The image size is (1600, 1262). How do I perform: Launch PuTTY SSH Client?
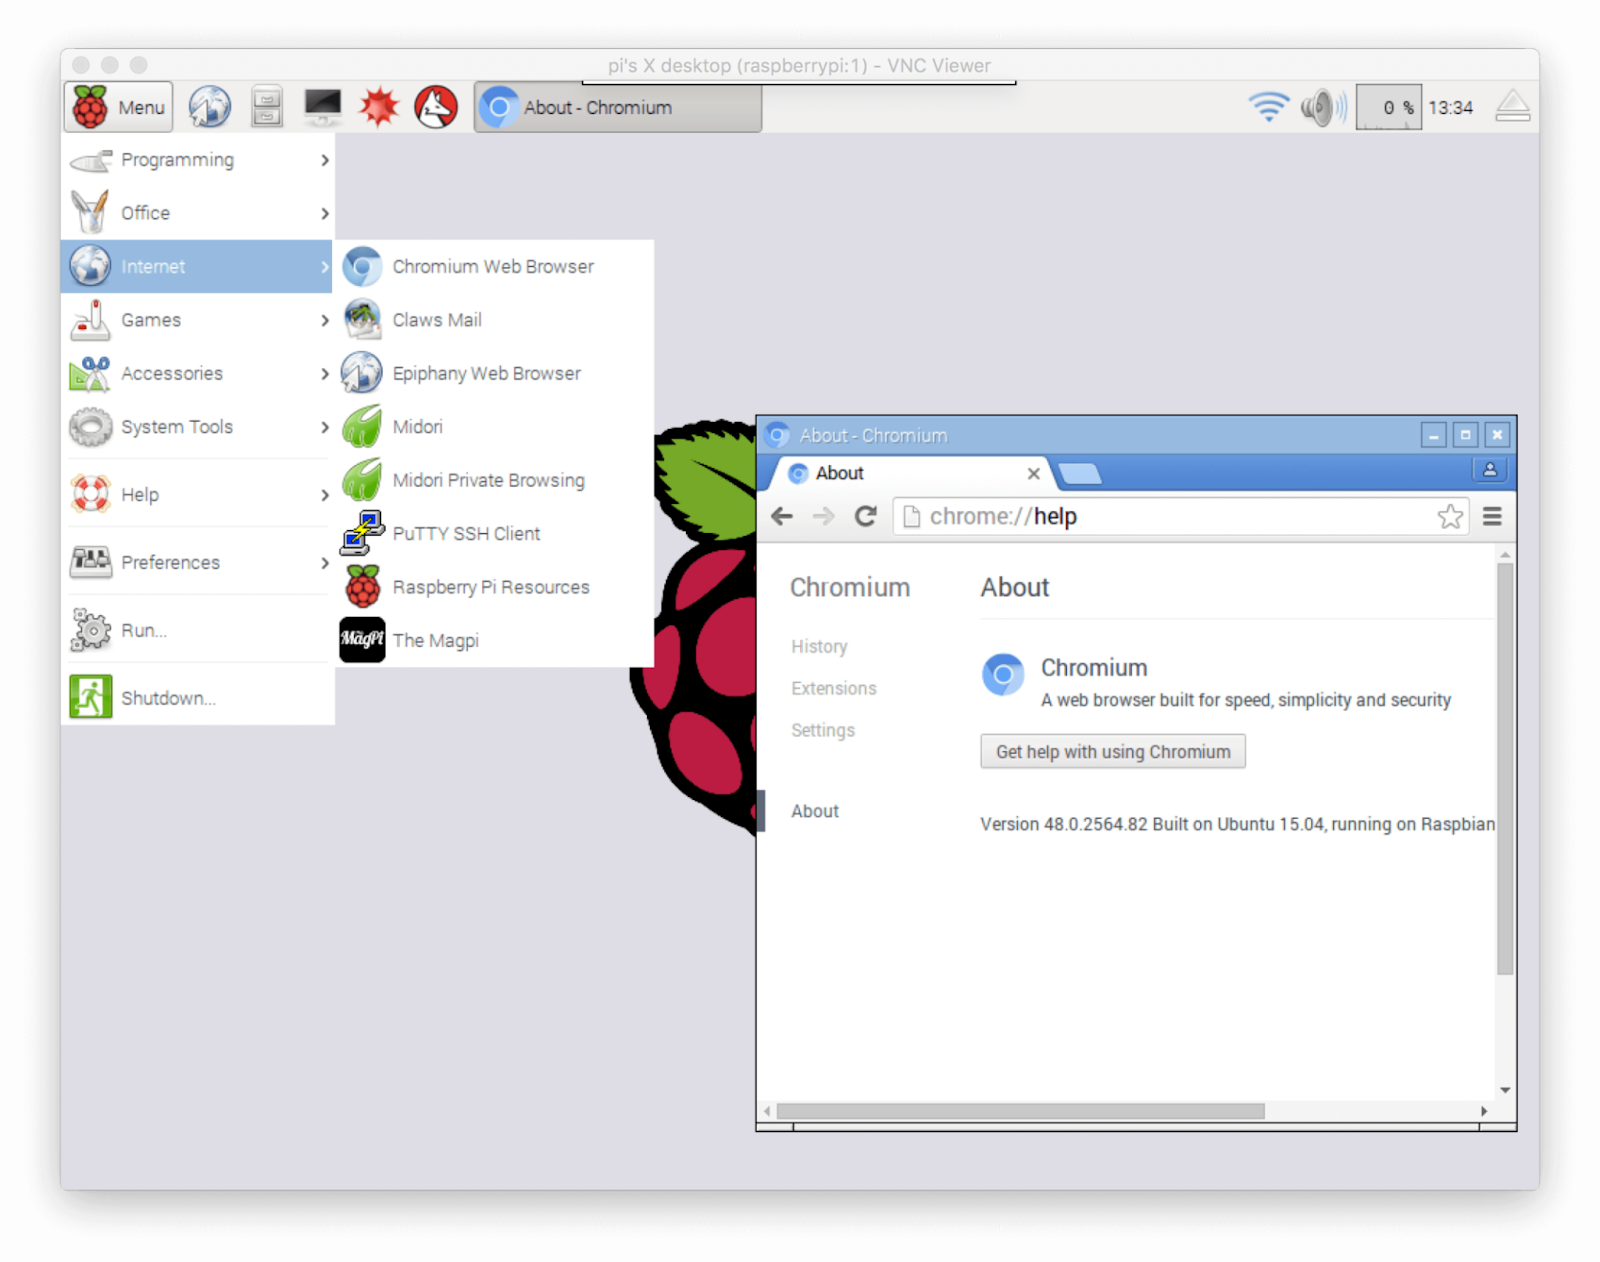coord(495,533)
